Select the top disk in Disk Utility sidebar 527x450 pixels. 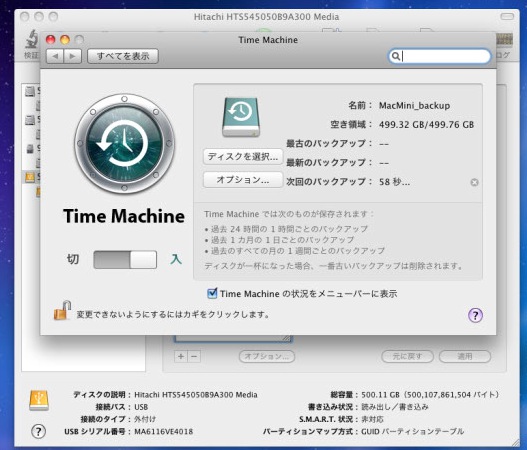pyautogui.click(x=30, y=91)
